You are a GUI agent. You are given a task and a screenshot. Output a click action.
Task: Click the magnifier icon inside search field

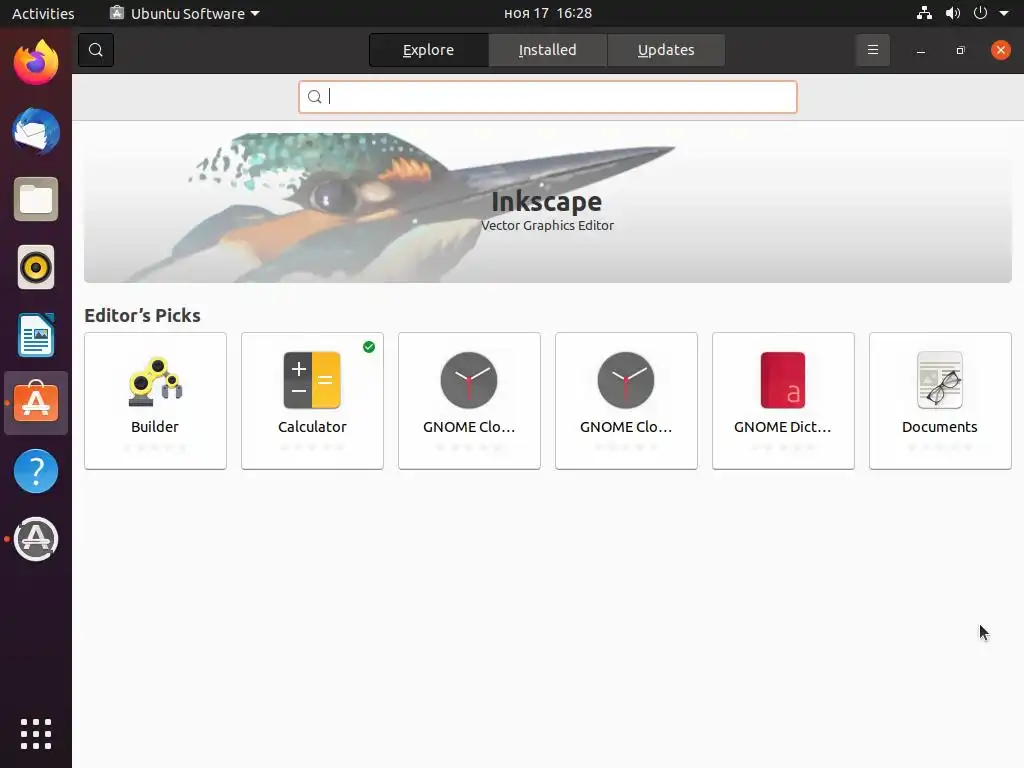tap(314, 97)
